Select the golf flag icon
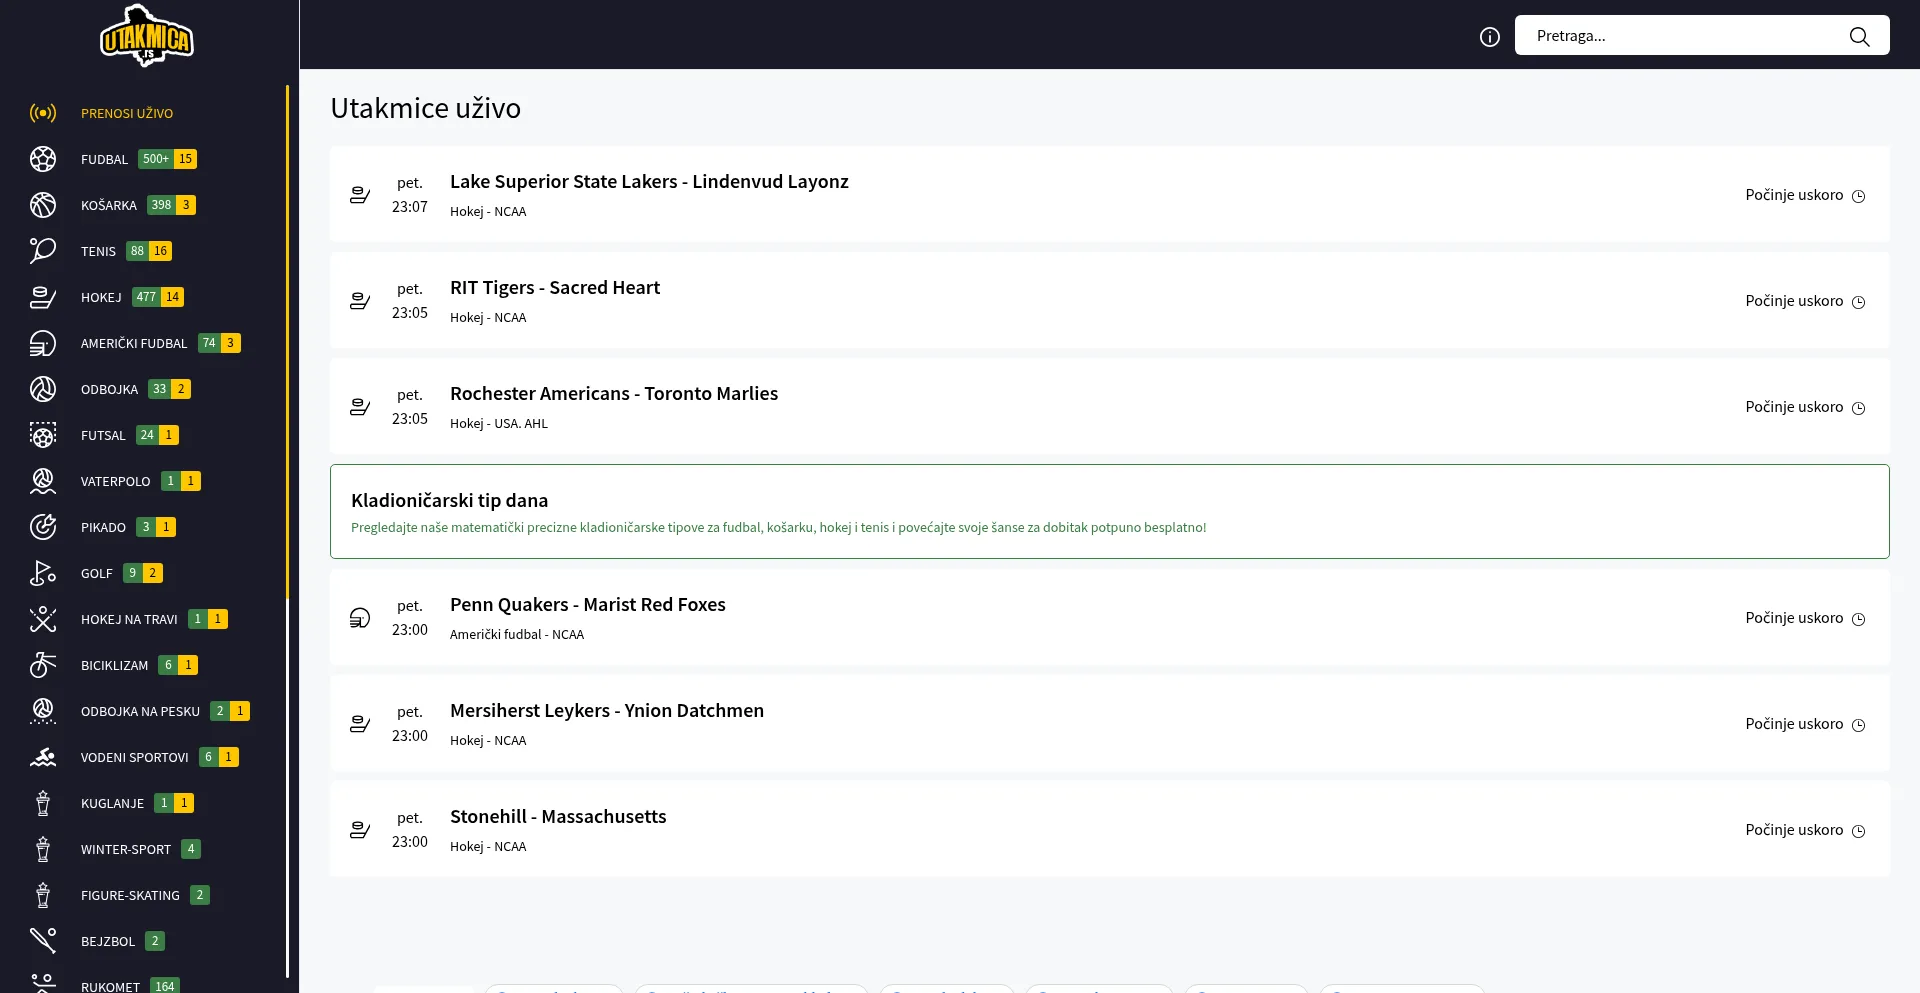Screen dimensions: 1920x993 [43, 573]
